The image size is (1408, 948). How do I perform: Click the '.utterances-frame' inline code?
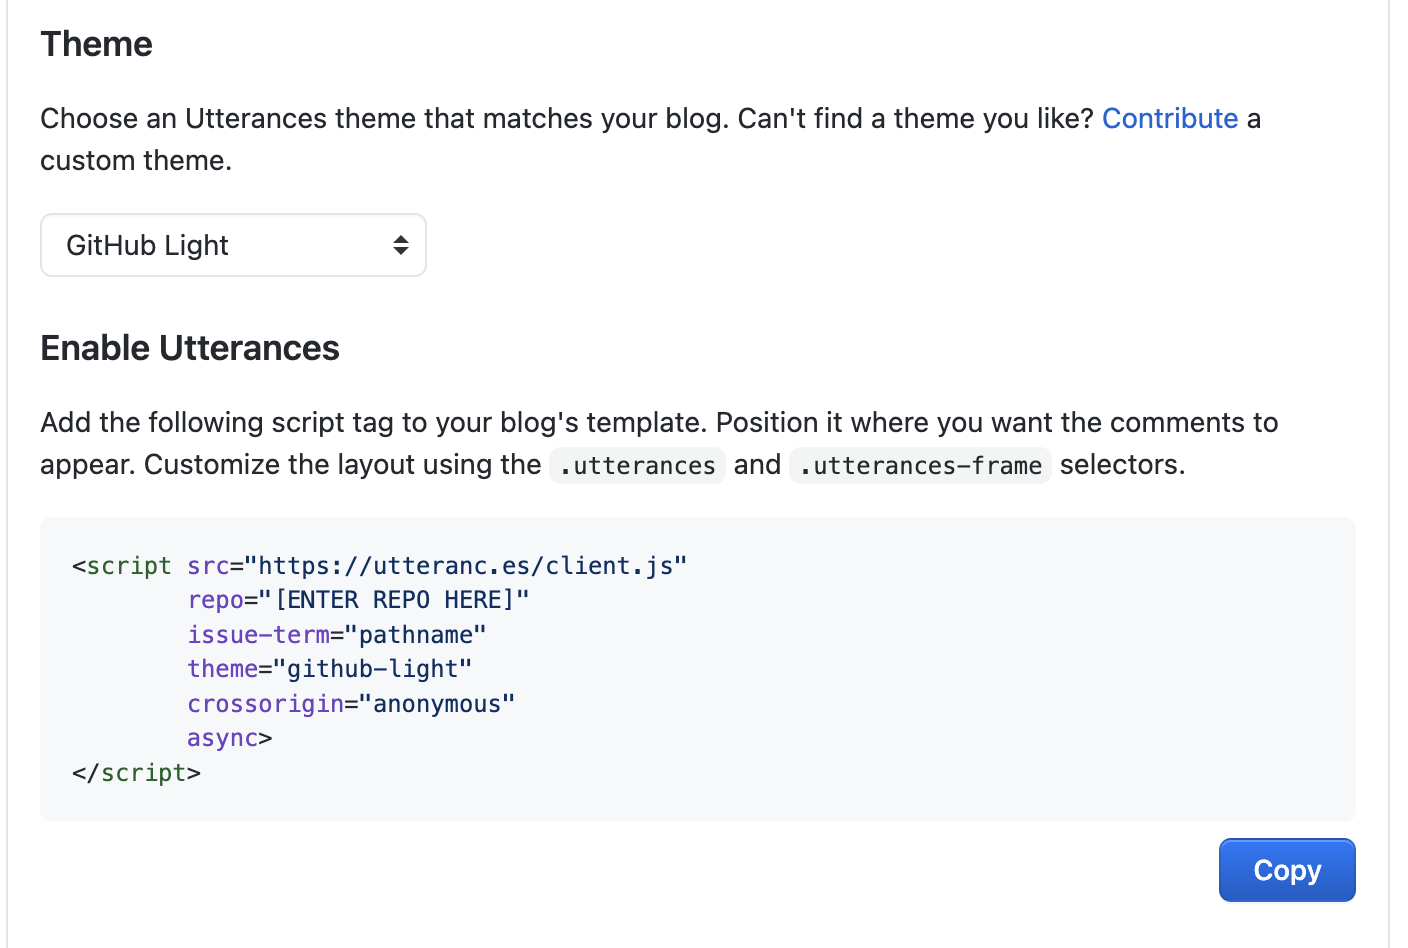pyautogui.click(x=920, y=465)
